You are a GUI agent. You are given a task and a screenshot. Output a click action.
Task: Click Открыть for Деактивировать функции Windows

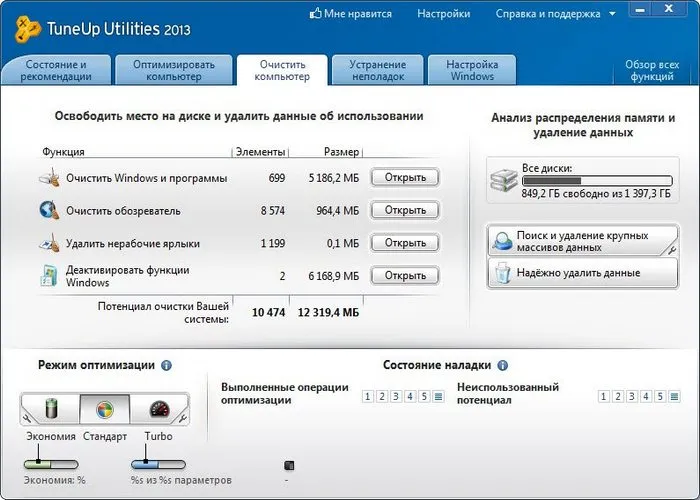[x=405, y=275]
